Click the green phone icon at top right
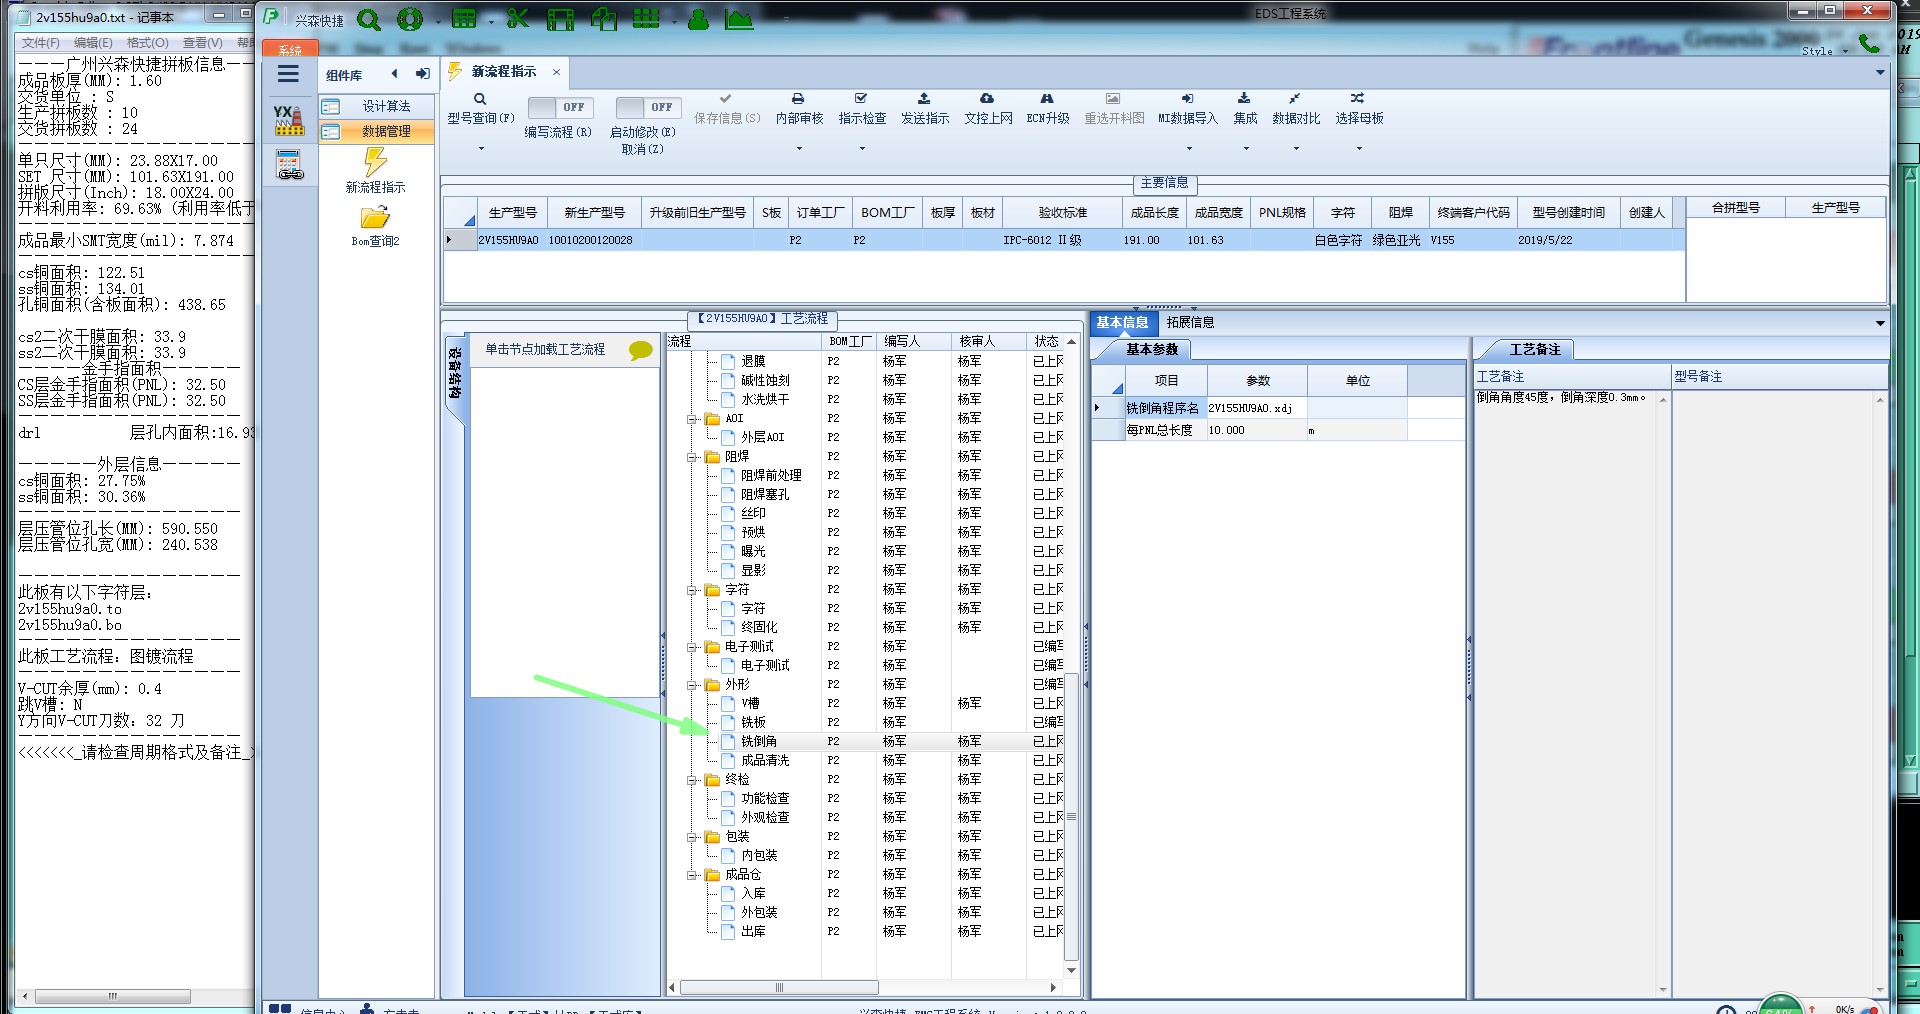The width and height of the screenshot is (1920, 1014). tap(1868, 42)
